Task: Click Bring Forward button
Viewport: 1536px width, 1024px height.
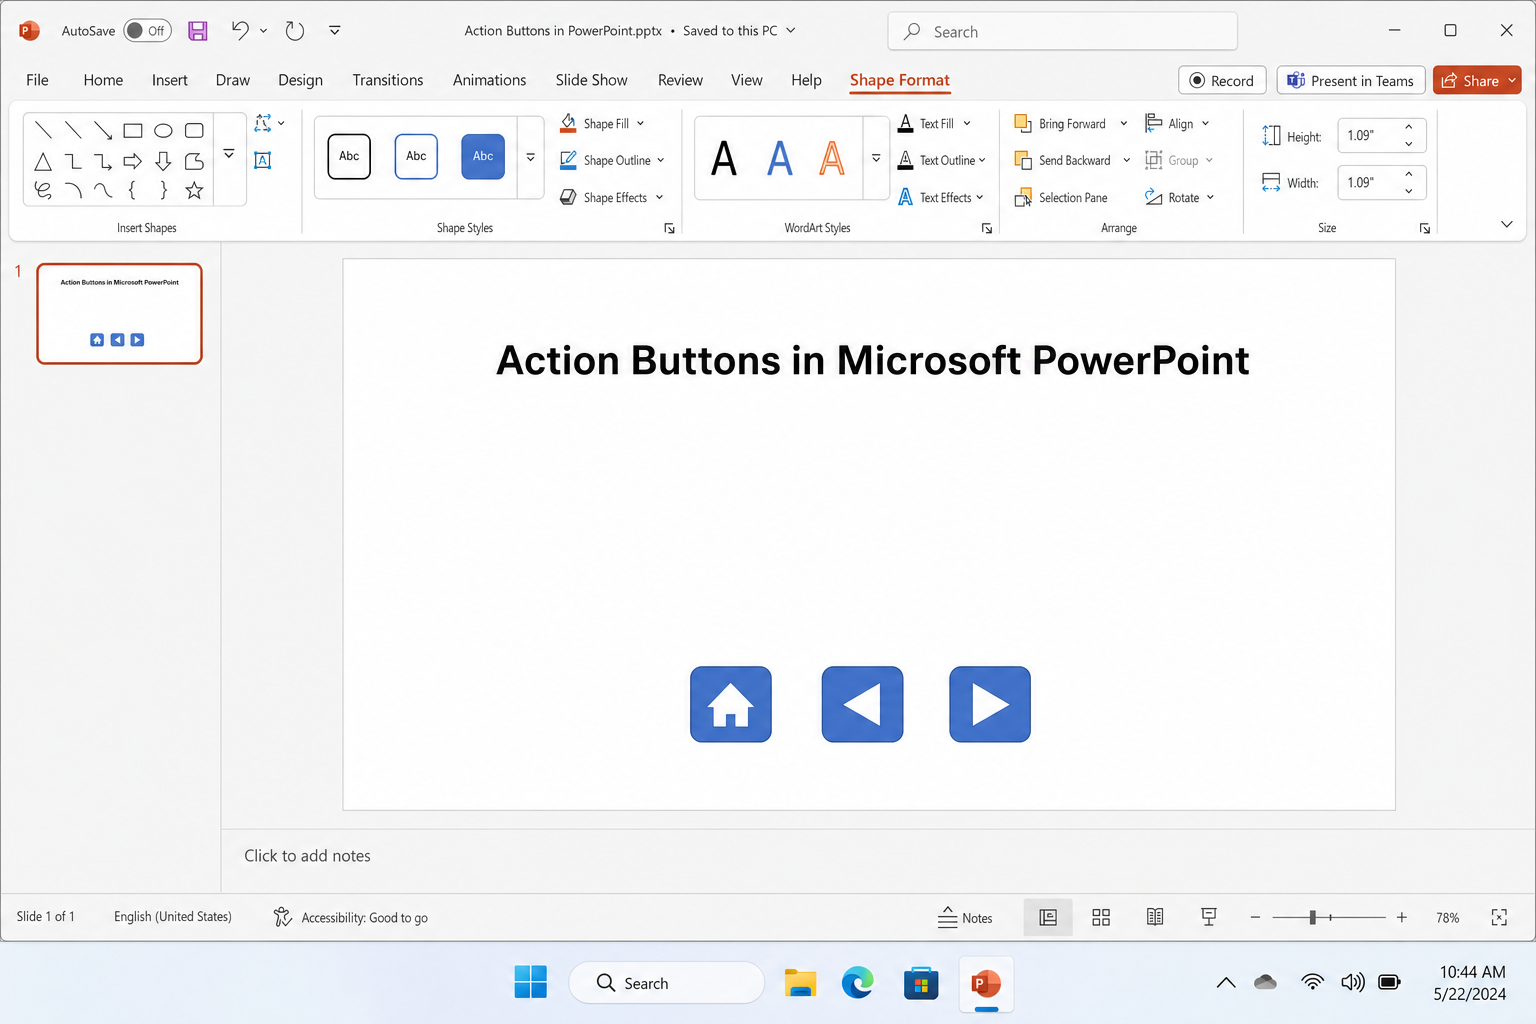Action: (1061, 123)
